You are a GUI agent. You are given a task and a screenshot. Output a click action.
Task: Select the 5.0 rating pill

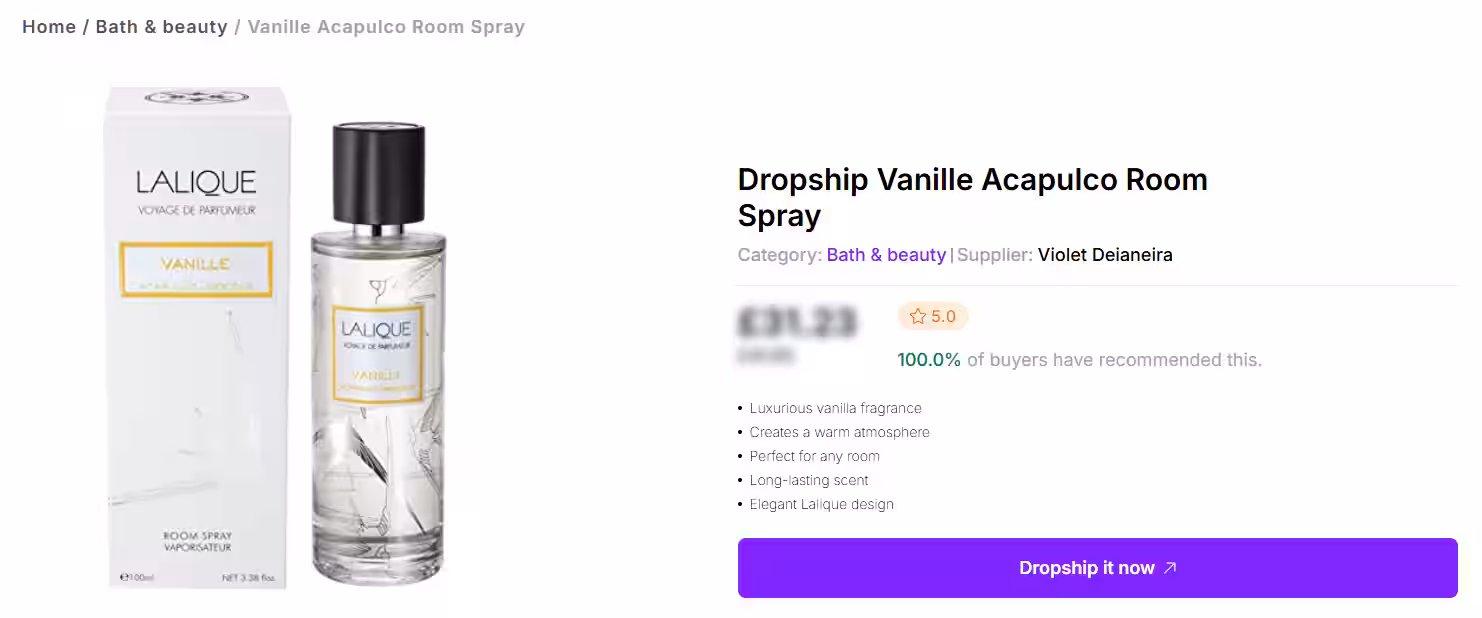(933, 316)
